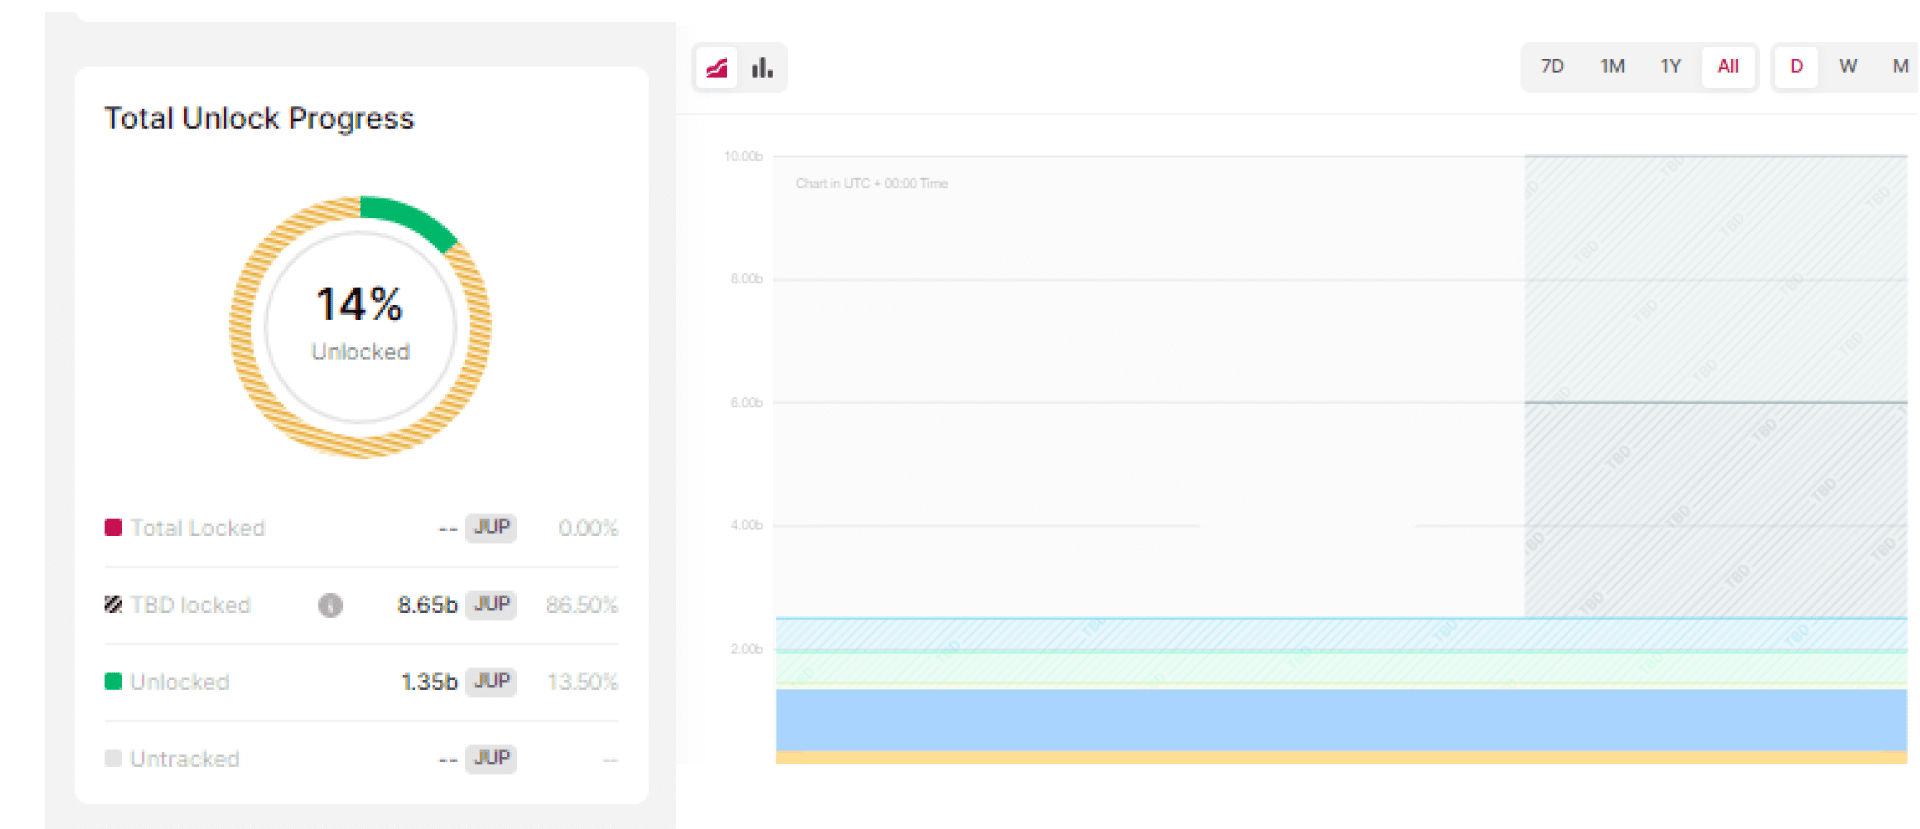
Task: Select the 7D time range
Action: pos(1552,67)
